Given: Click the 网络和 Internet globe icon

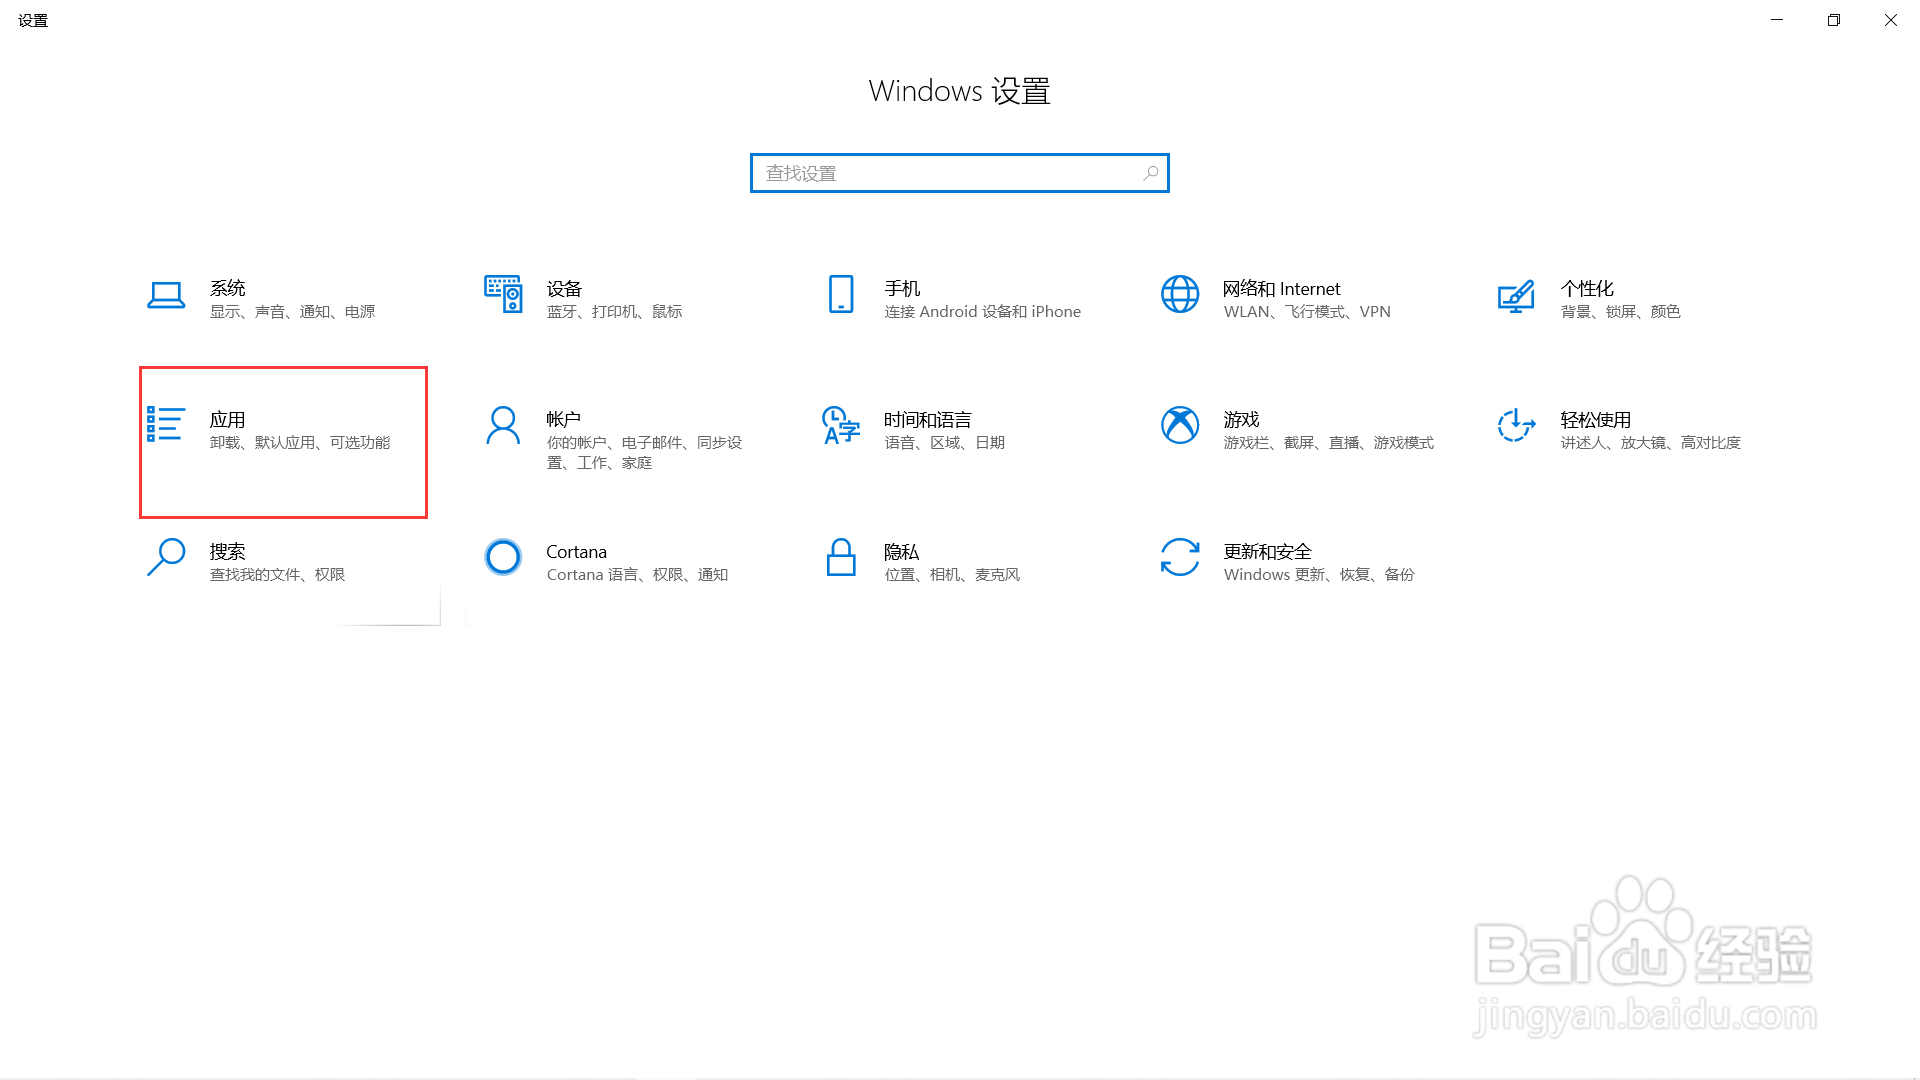Looking at the screenshot, I should pos(1180,295).
